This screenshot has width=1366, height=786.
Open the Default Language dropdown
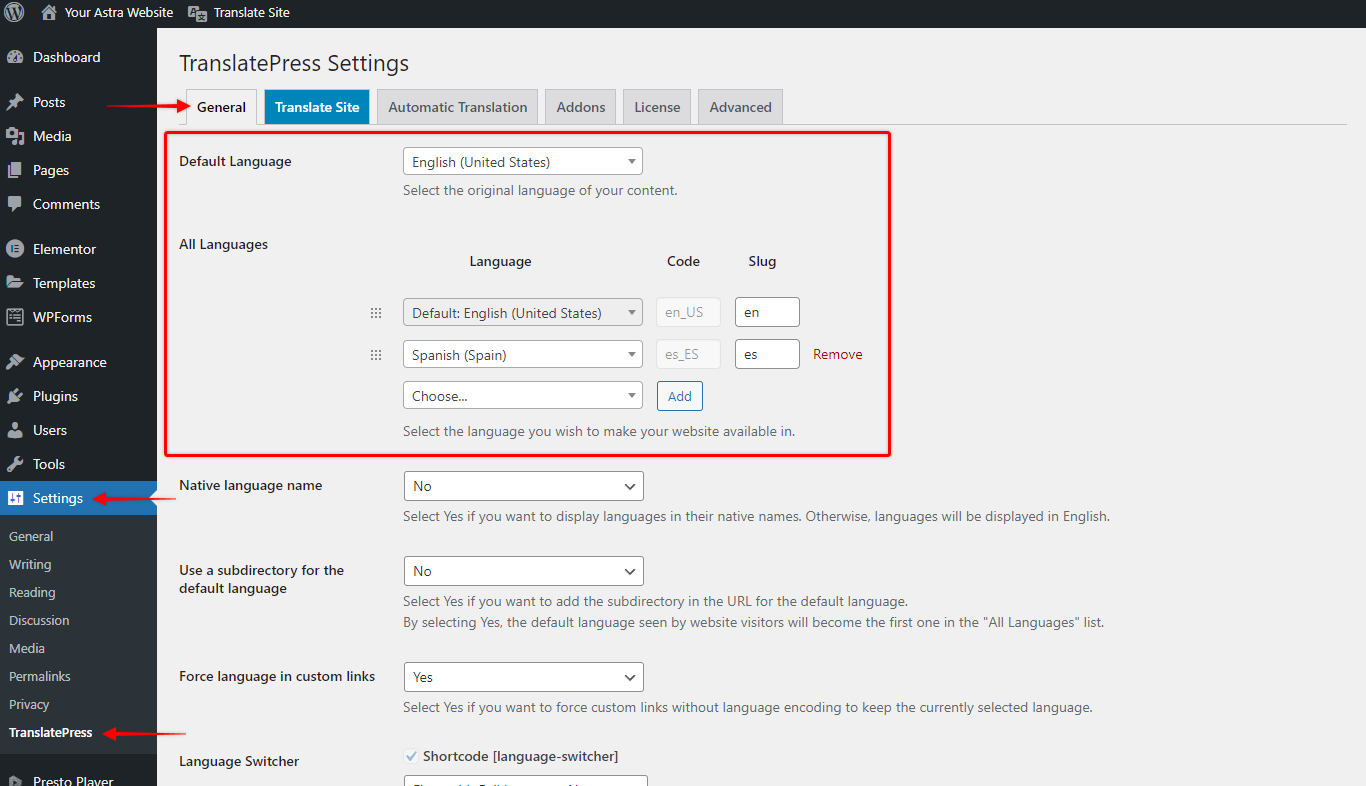click(522, 162)
